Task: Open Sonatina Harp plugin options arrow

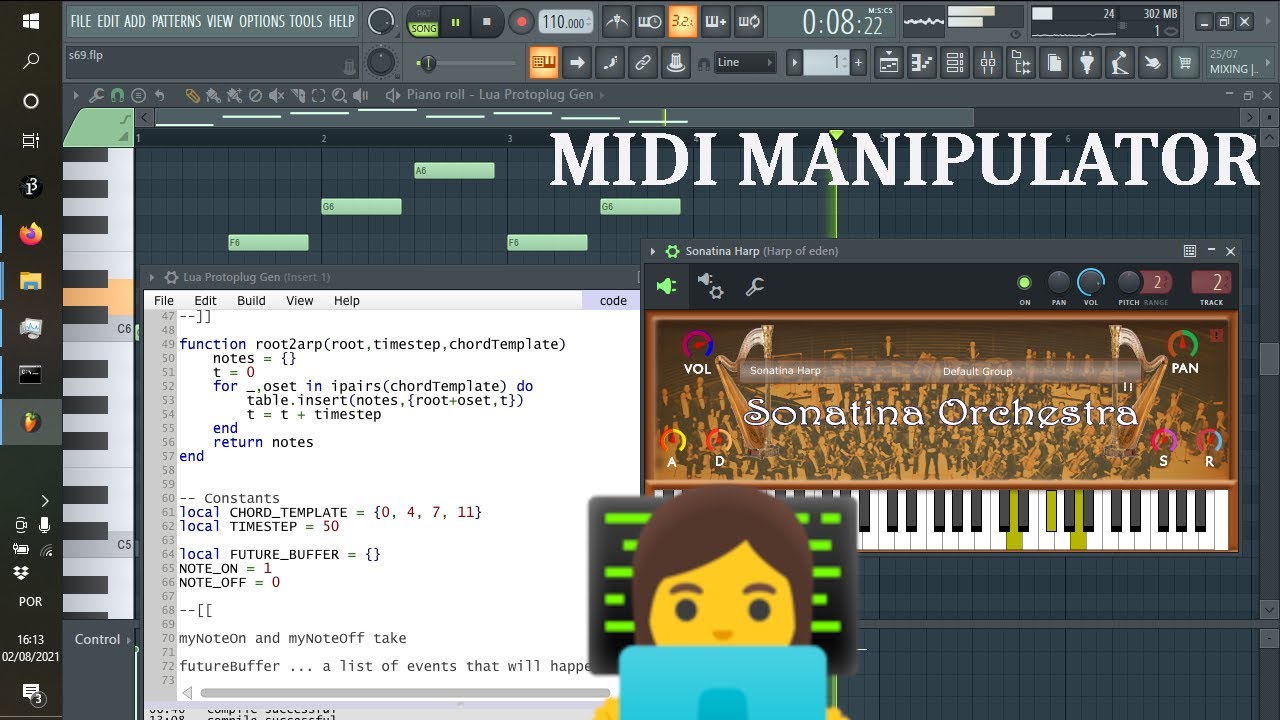Action: (653, 251)
